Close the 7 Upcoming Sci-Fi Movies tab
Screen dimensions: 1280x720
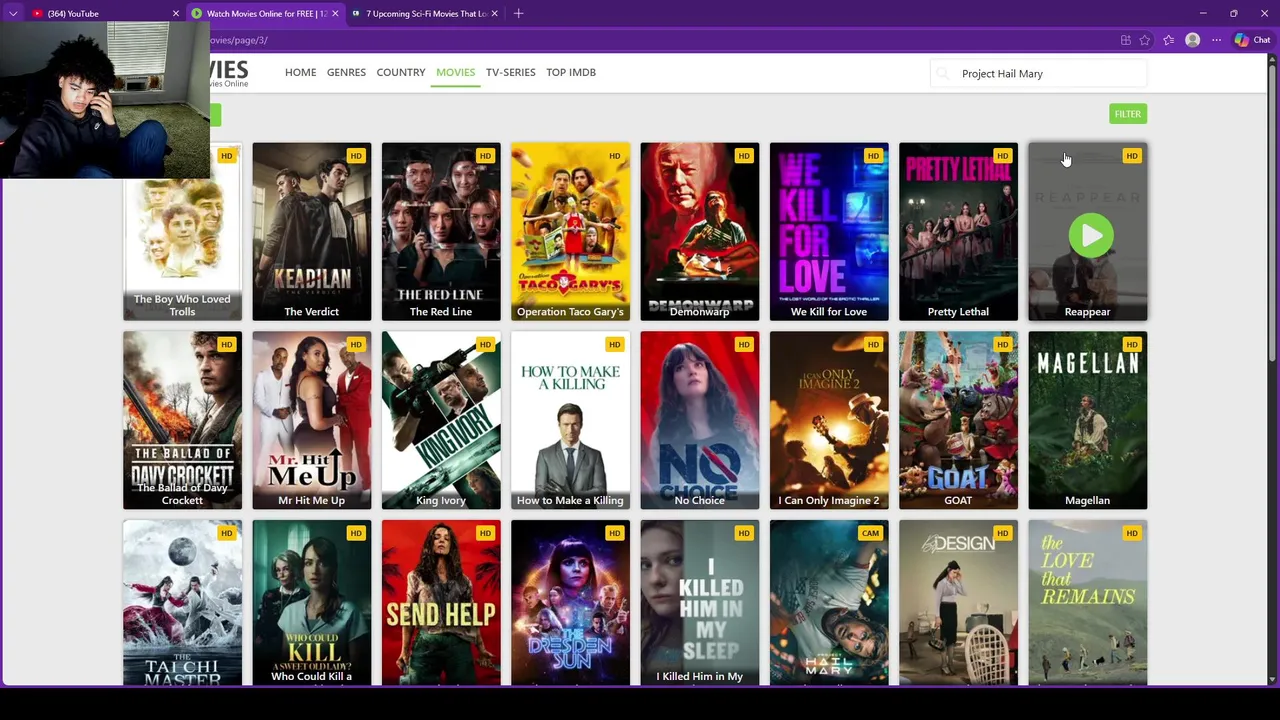(x=494, y=13)
